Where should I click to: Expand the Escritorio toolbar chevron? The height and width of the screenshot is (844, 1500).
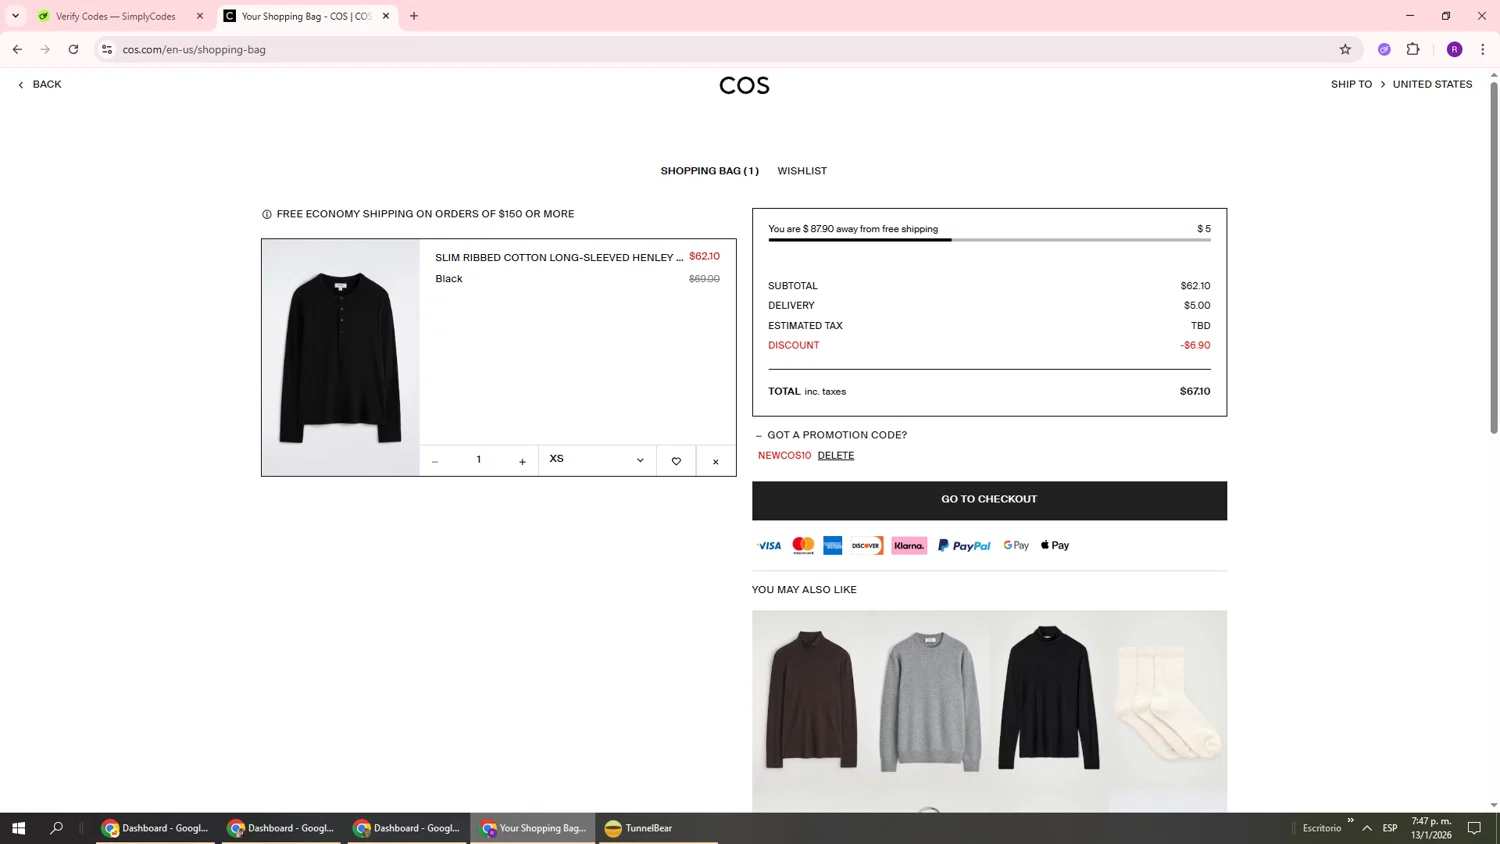pyautogui.click(x=1350, y=821)
